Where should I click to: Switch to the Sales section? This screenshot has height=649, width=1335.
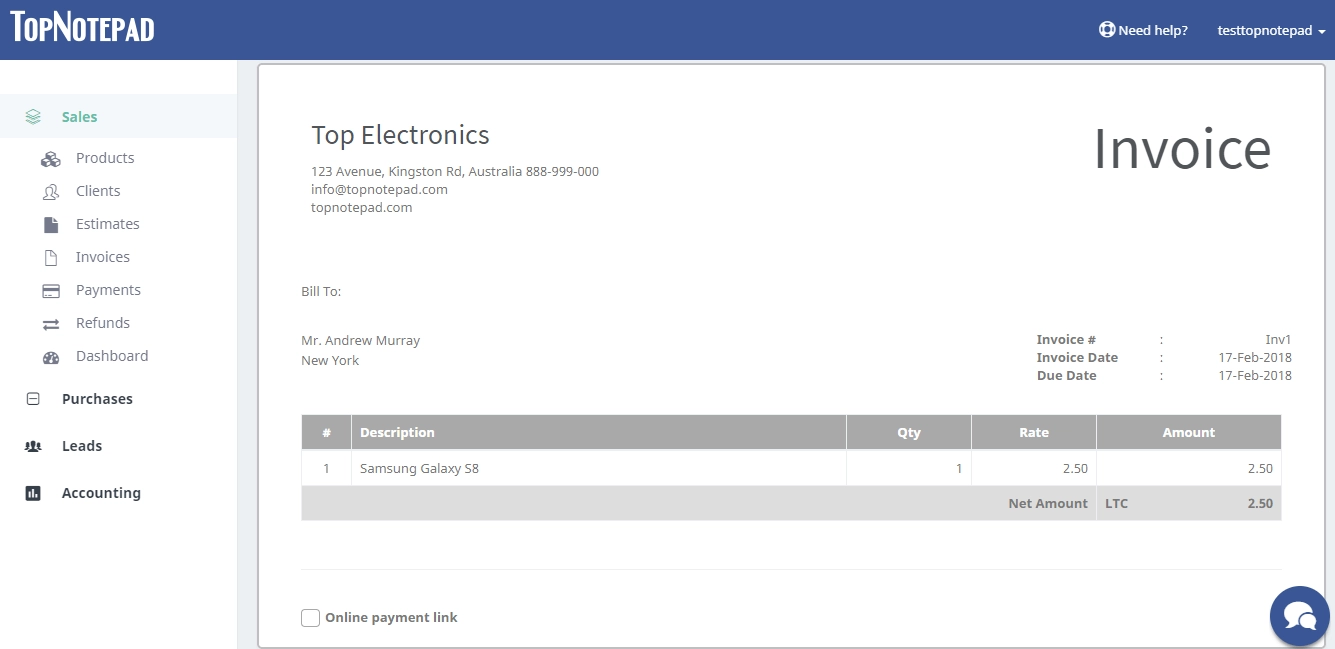[x=80, y=116]
